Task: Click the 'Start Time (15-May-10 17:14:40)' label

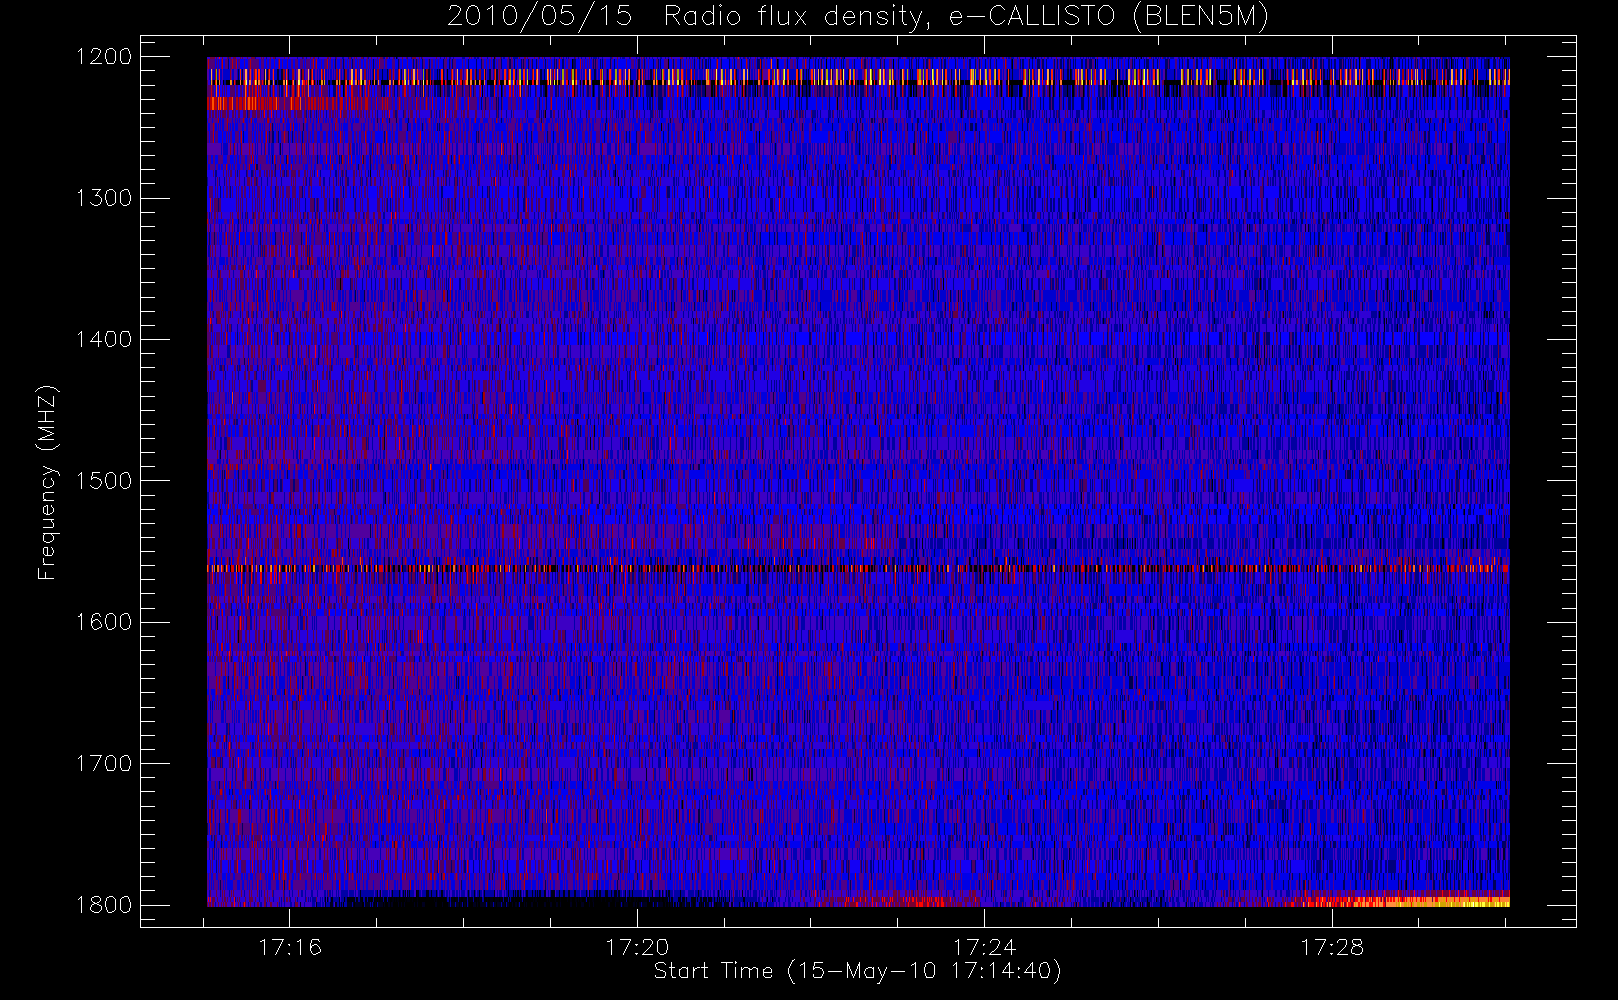Action: tap(857, 971)
